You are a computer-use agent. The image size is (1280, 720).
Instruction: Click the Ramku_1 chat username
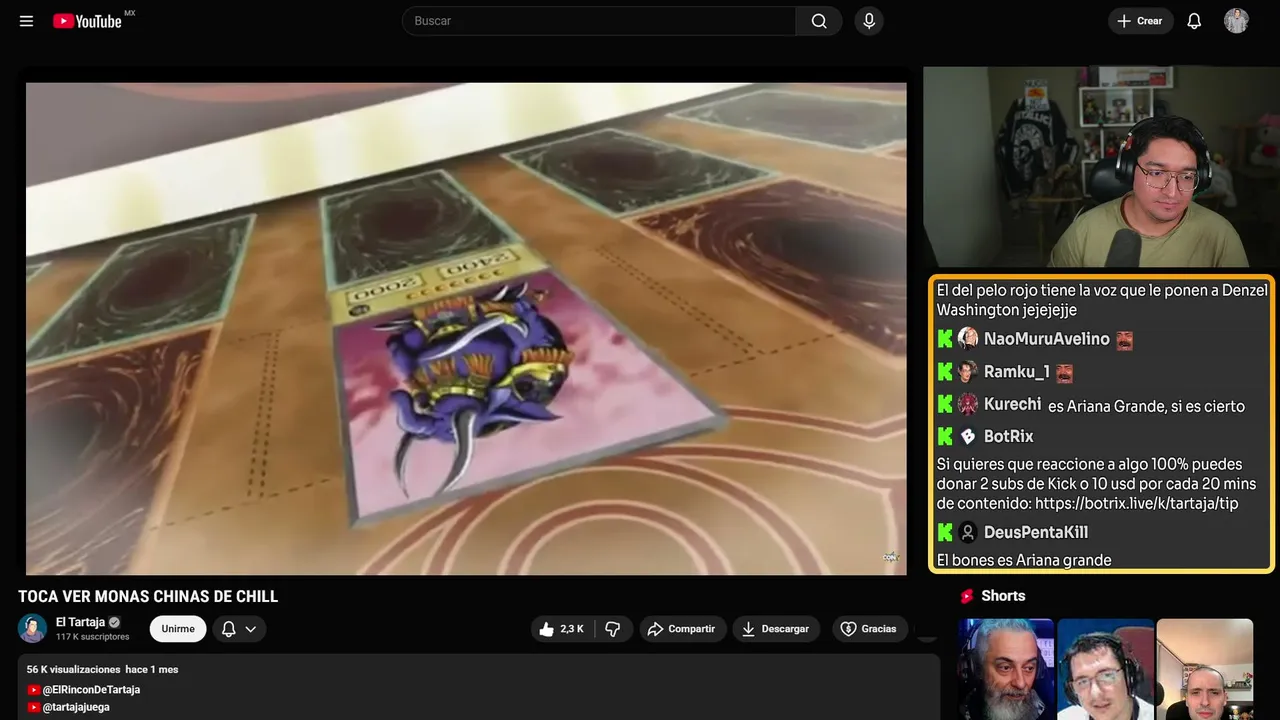[x=1017, y=372]
